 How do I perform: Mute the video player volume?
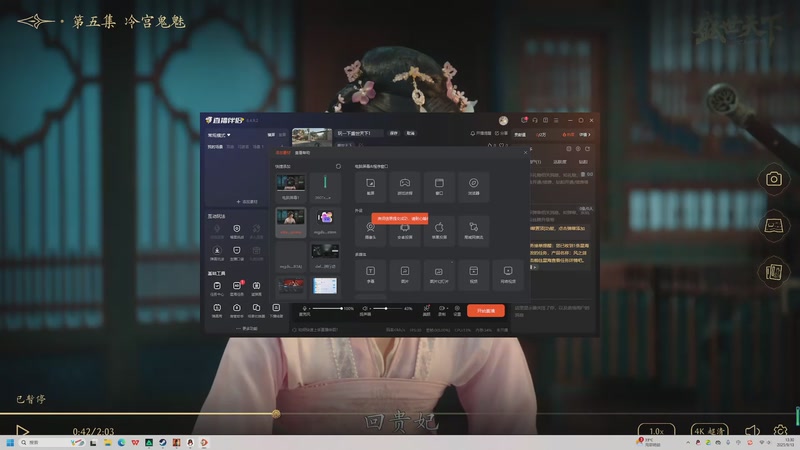(x=752, y=431)
